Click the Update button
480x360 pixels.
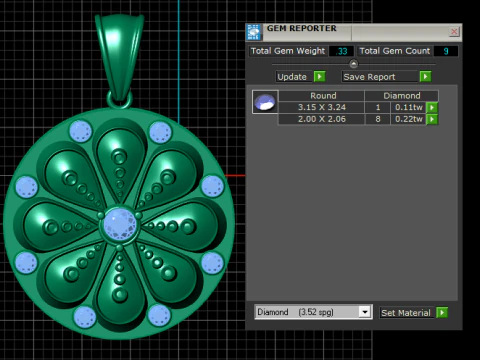294,77
